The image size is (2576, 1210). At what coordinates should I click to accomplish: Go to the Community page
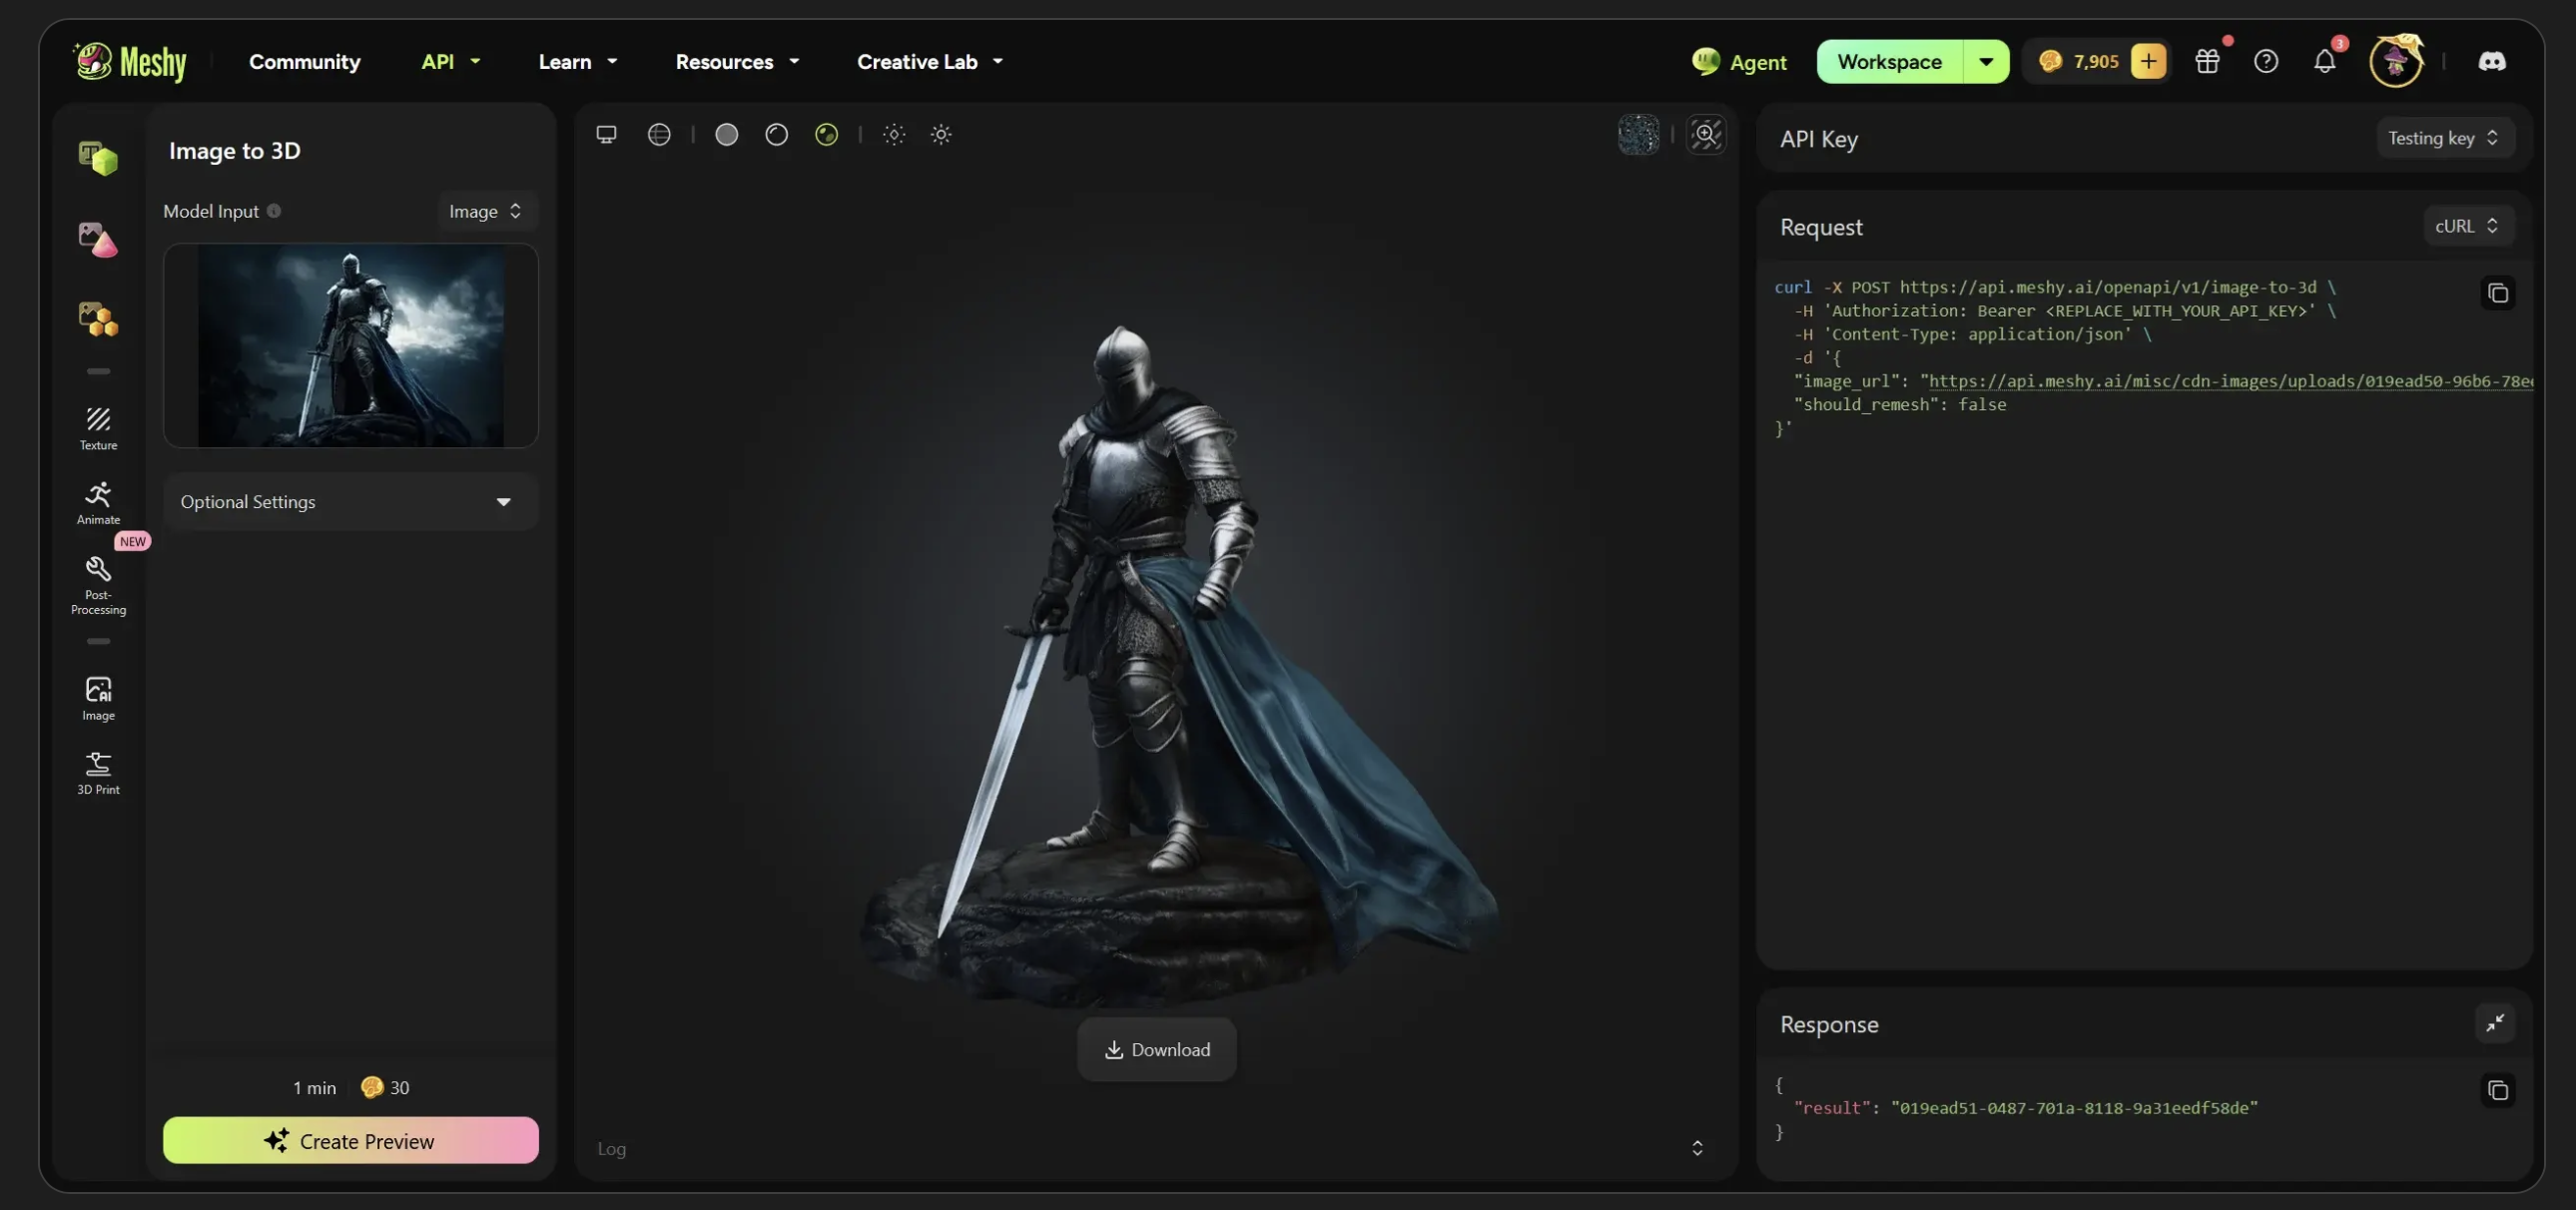coord(304,62)
